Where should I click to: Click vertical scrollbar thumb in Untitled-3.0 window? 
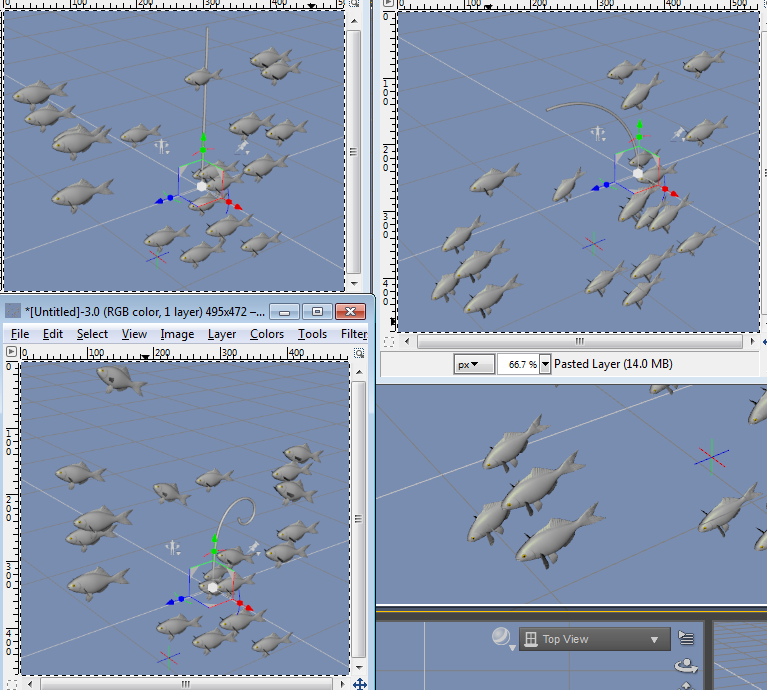359,519
